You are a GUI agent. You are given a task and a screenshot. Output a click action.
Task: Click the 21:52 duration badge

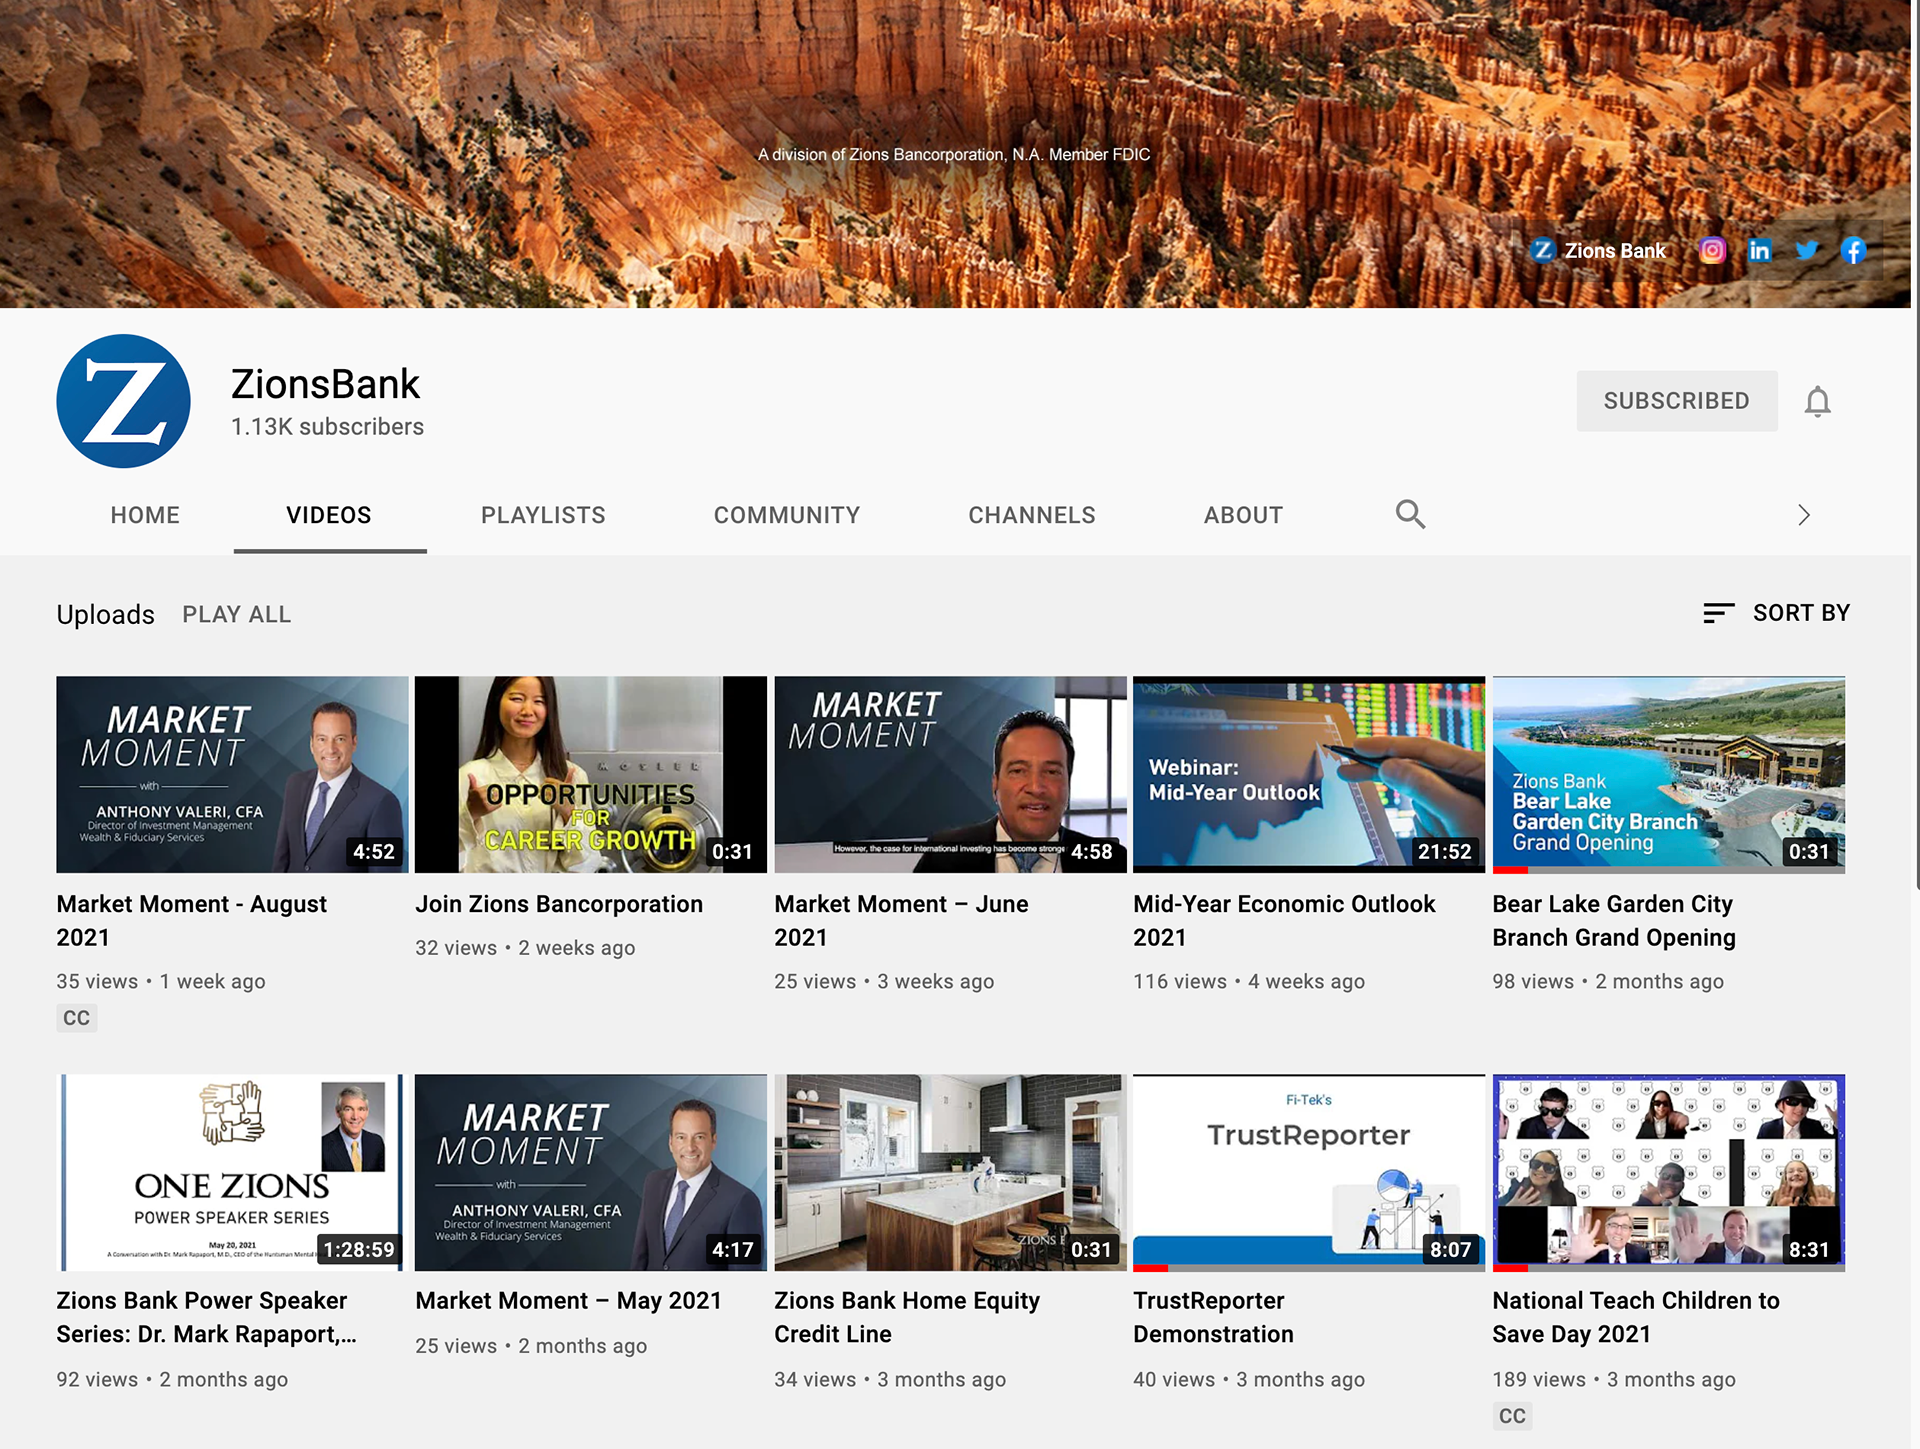point(1444,851)
